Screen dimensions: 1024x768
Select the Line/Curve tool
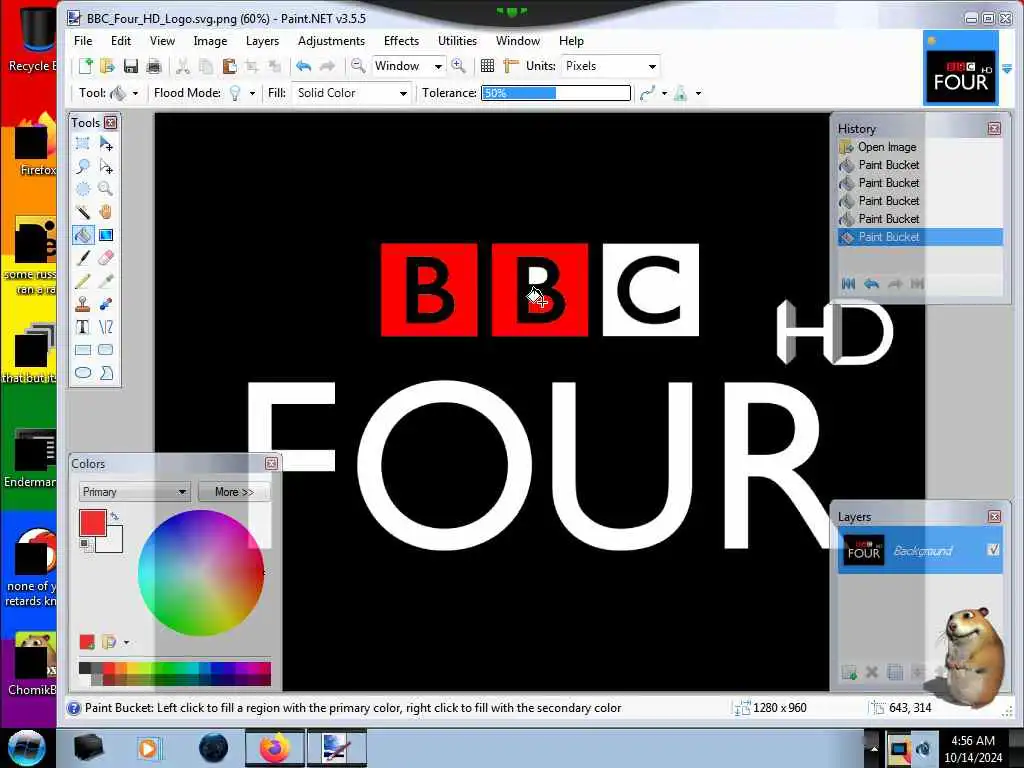[x=106, y=327]
